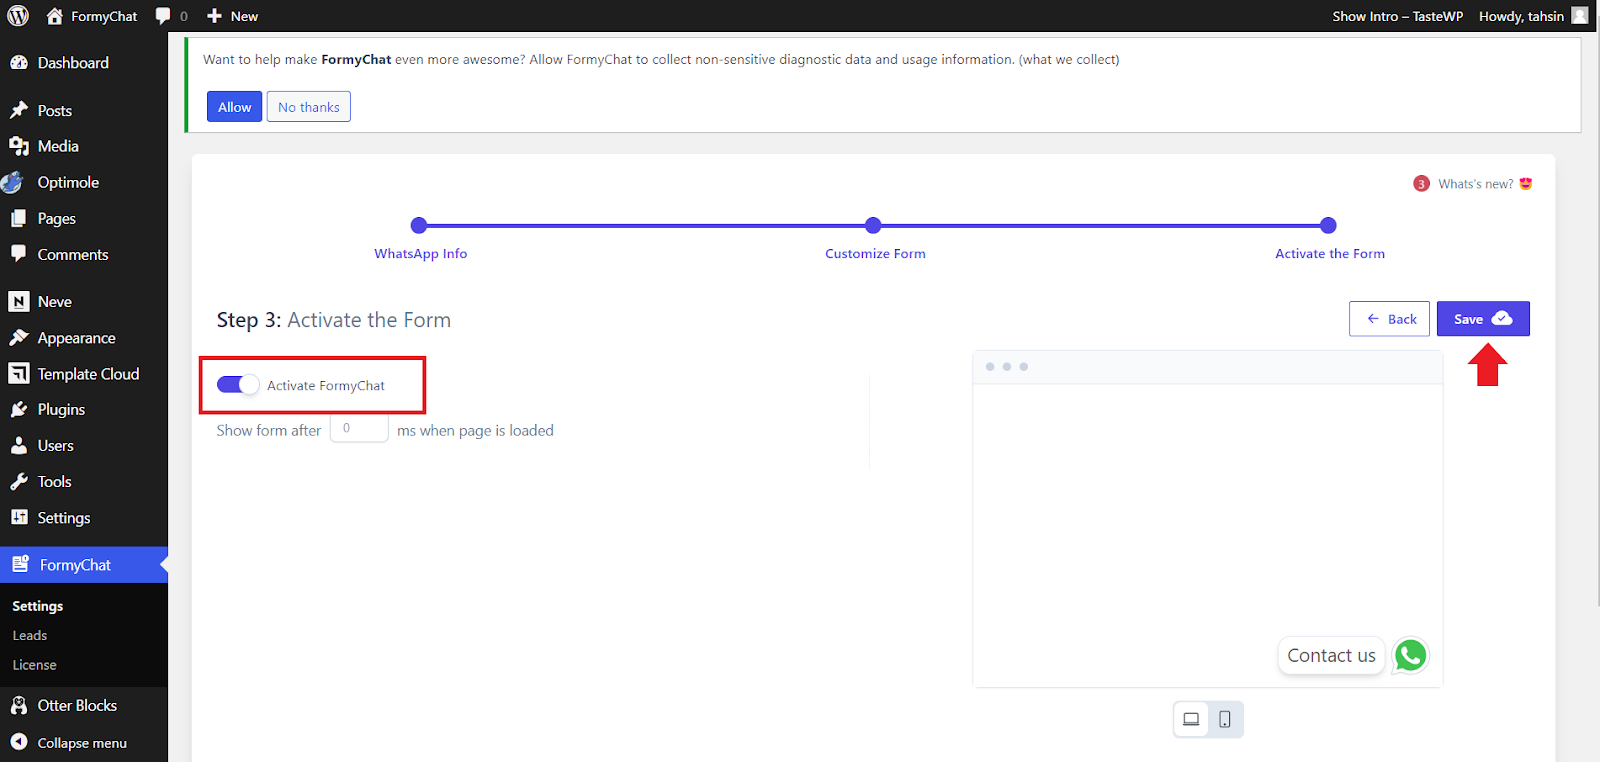The height and width of the screenshot is (762, 1600).
Task: Click the Settings sliders icon
Action: 19,517
